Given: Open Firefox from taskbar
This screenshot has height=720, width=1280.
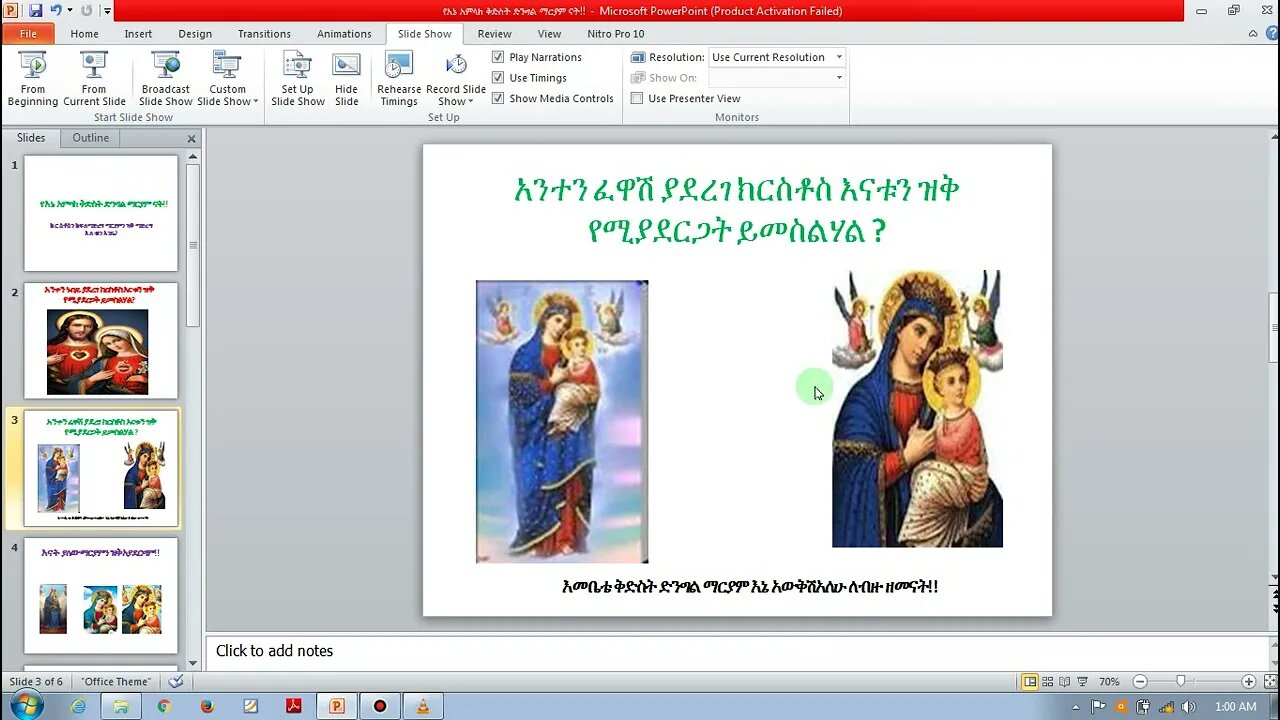Looking at the screenshot, I should pos(207,706).
